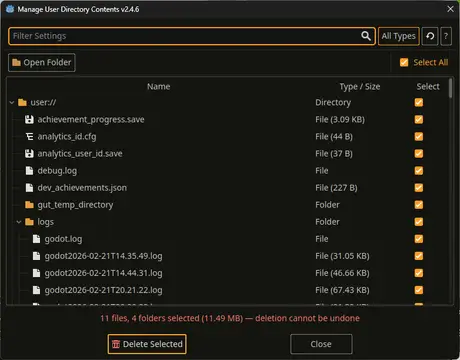The height and width of the screenshot is (360, 460).
Task: Click the folder icon of logs
Action: (x=29, y=222)
